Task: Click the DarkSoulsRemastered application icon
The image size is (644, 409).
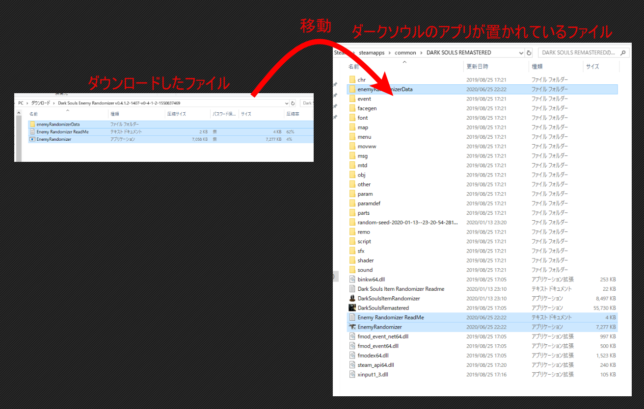Action: tap(352, 308)
